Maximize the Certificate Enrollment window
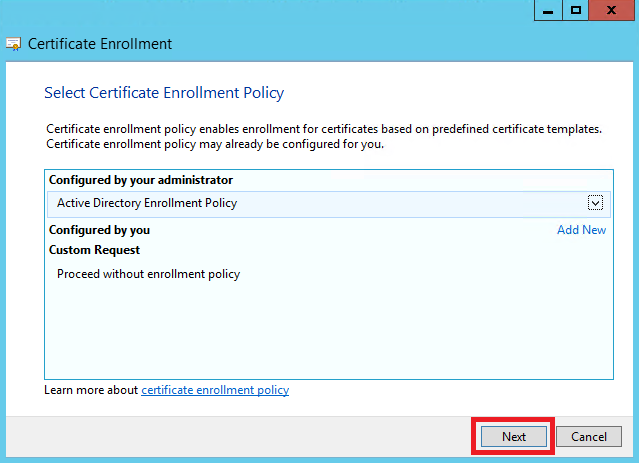Image resolution: width=639 pixels, height=463 pixels. [x=575, y=10]
